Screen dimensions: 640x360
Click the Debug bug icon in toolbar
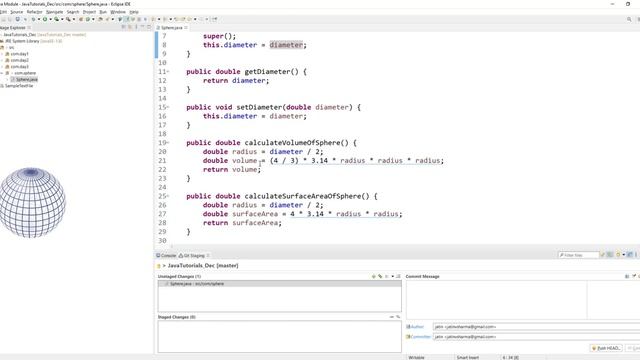[x=33, y=19]
